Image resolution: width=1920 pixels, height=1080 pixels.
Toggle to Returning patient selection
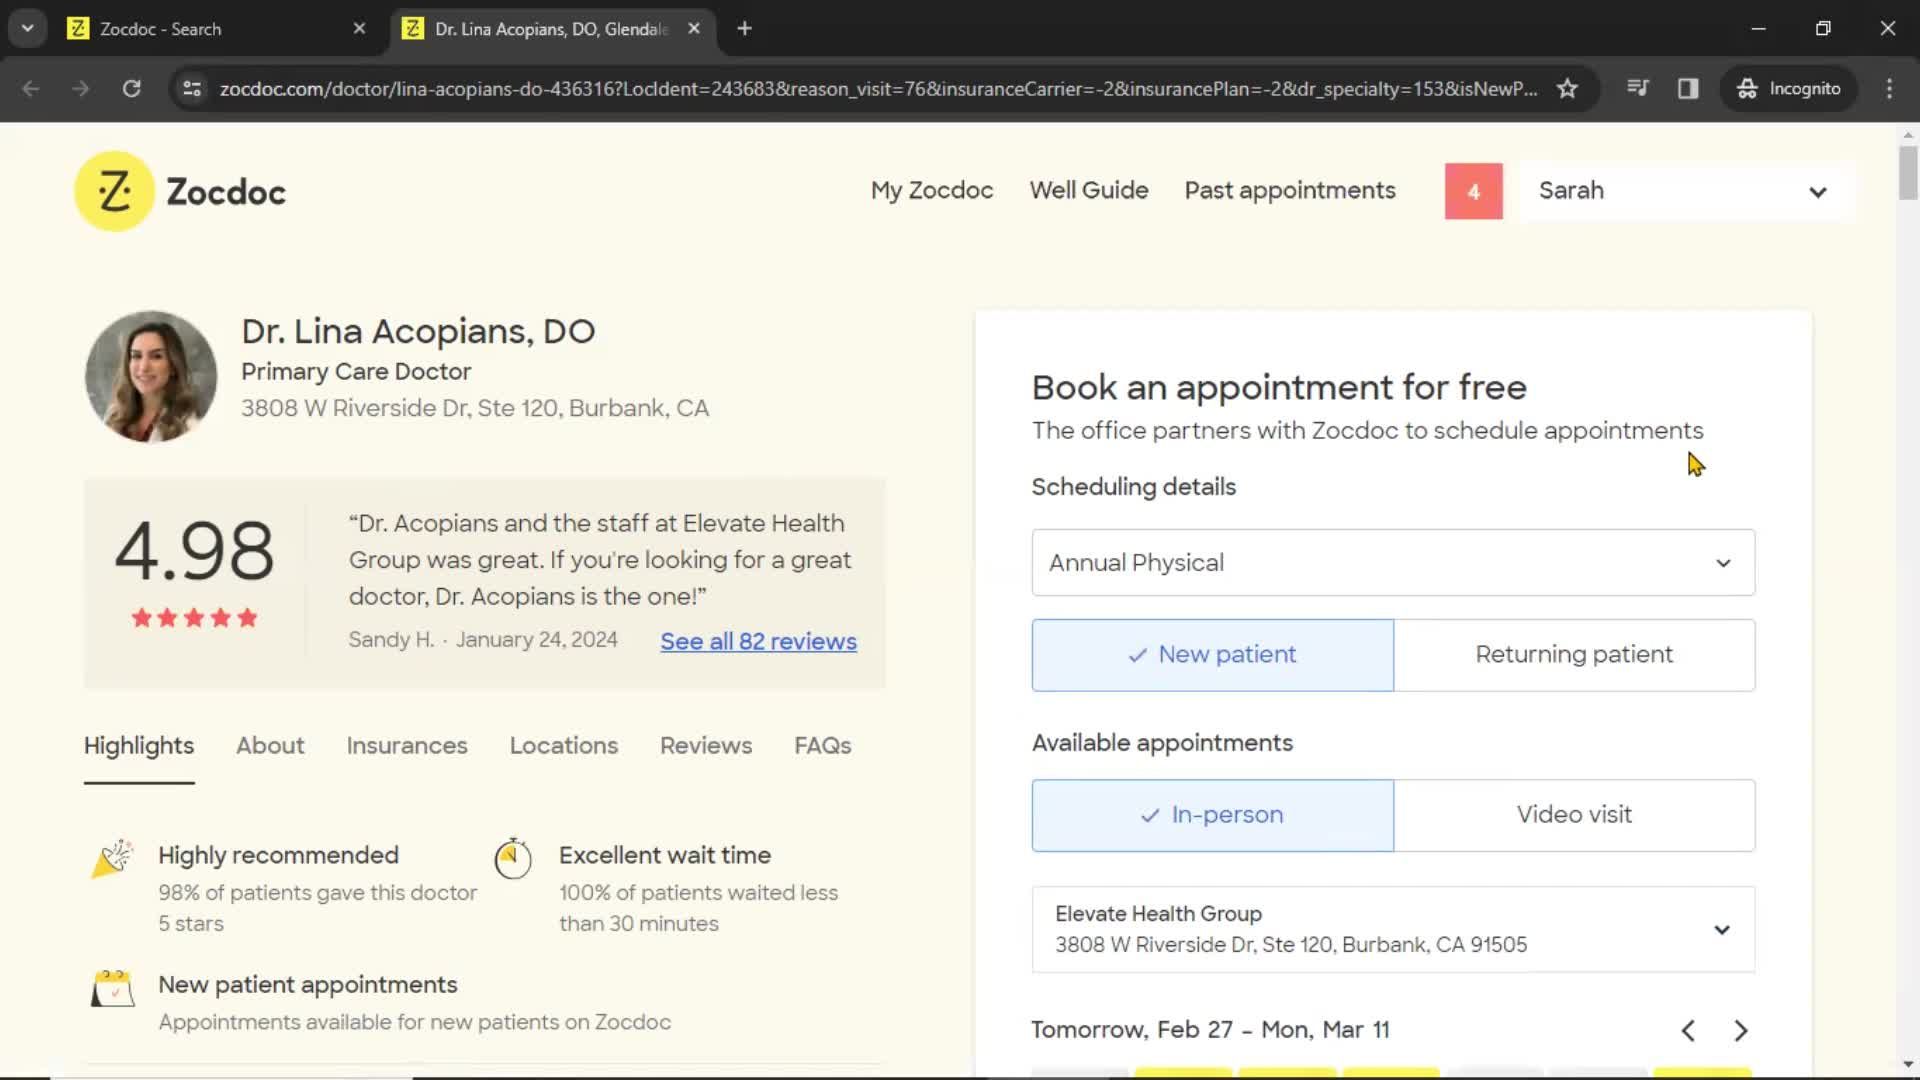(1576, 654)
